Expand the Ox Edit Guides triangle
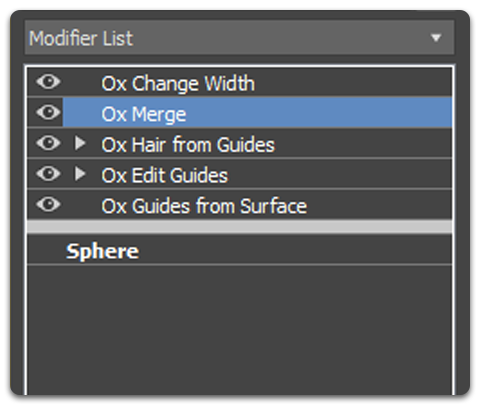480x405 pixels. click(x=80, y=174)
